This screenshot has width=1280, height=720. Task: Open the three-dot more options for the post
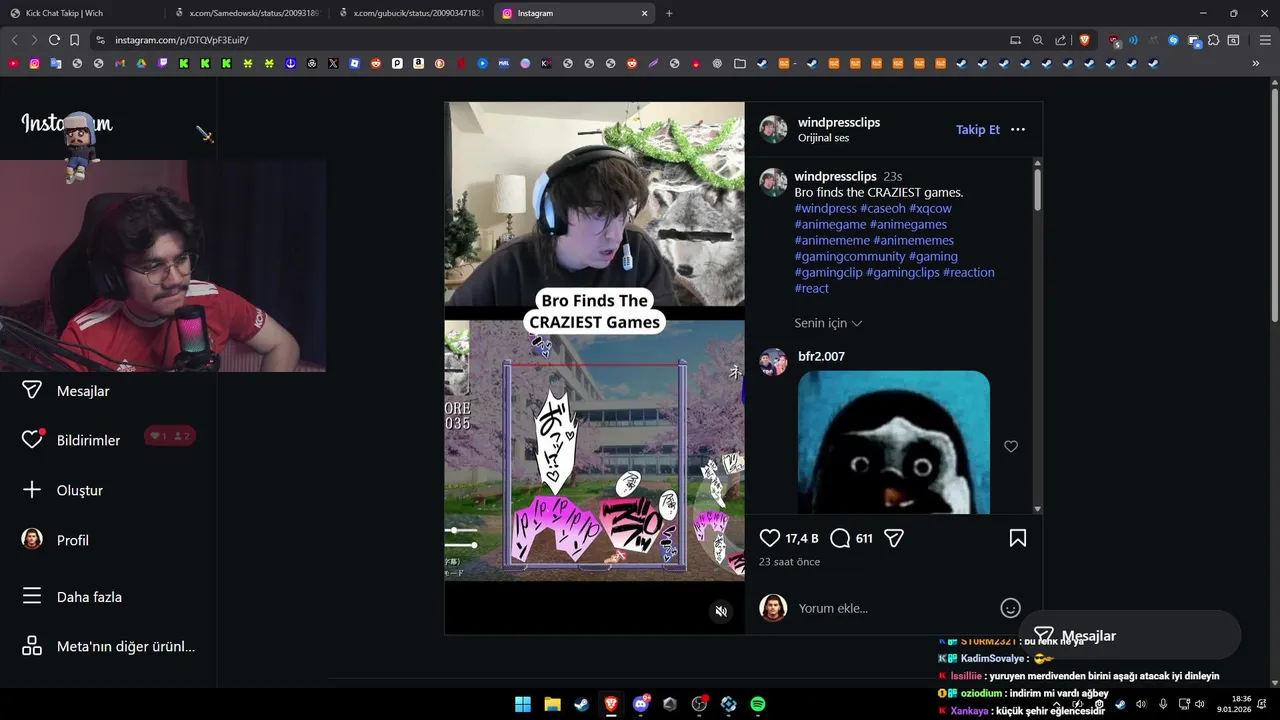(1018, 130)
